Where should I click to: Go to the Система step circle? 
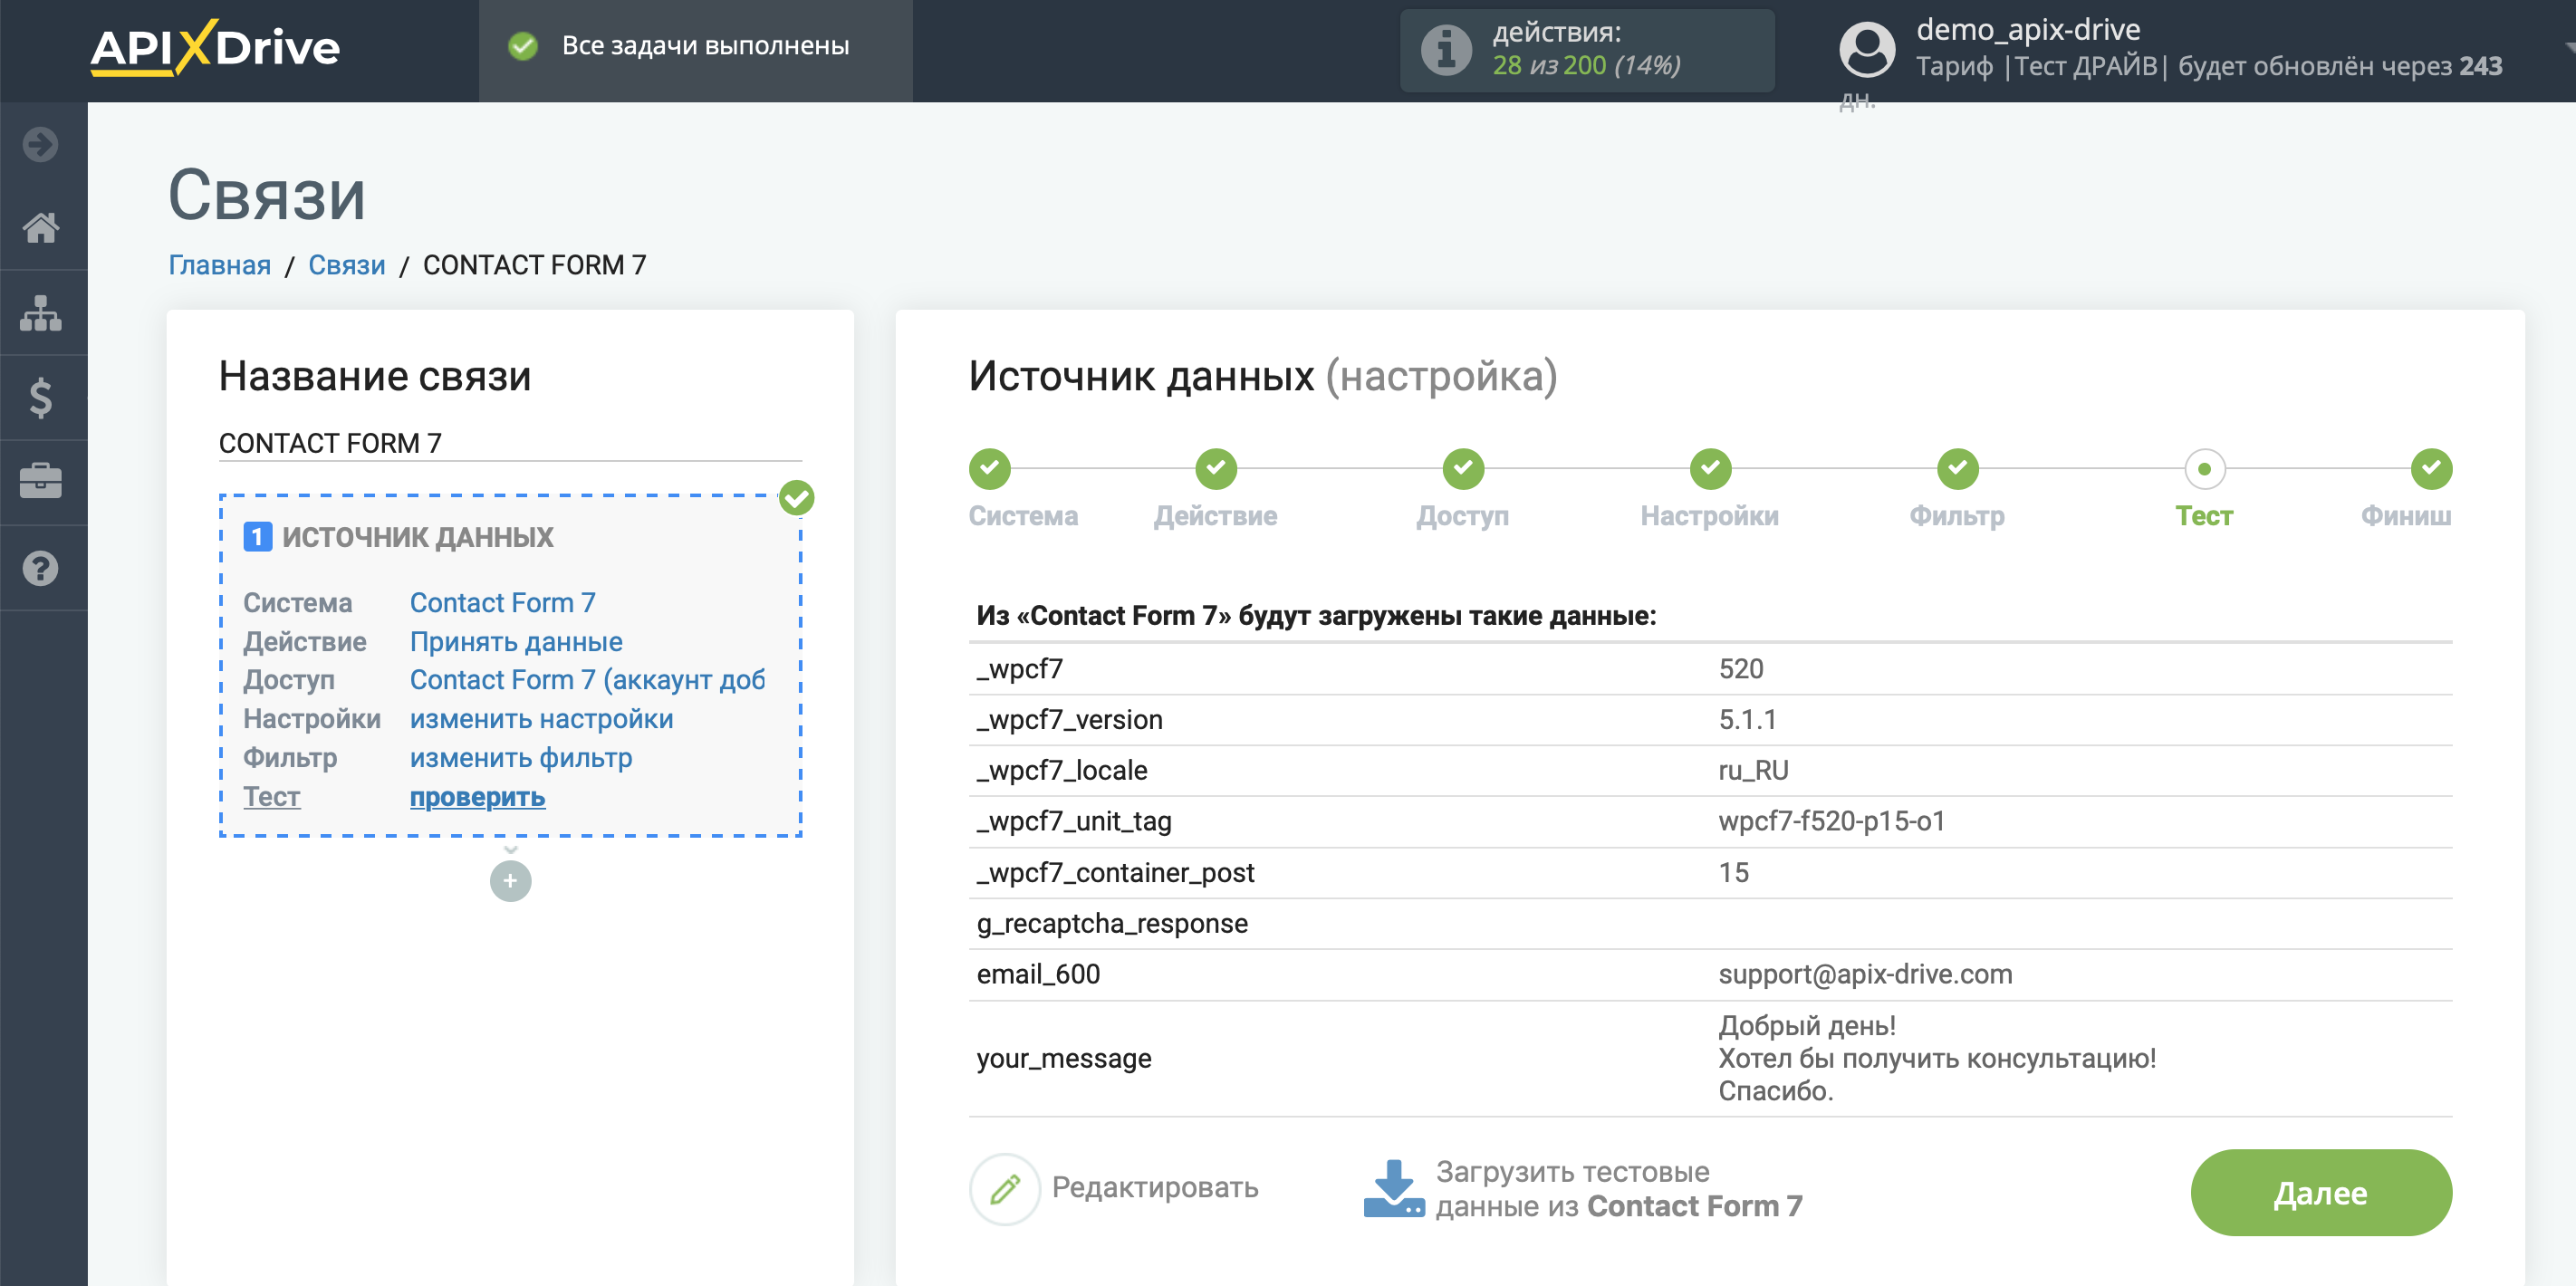point(989,468)
